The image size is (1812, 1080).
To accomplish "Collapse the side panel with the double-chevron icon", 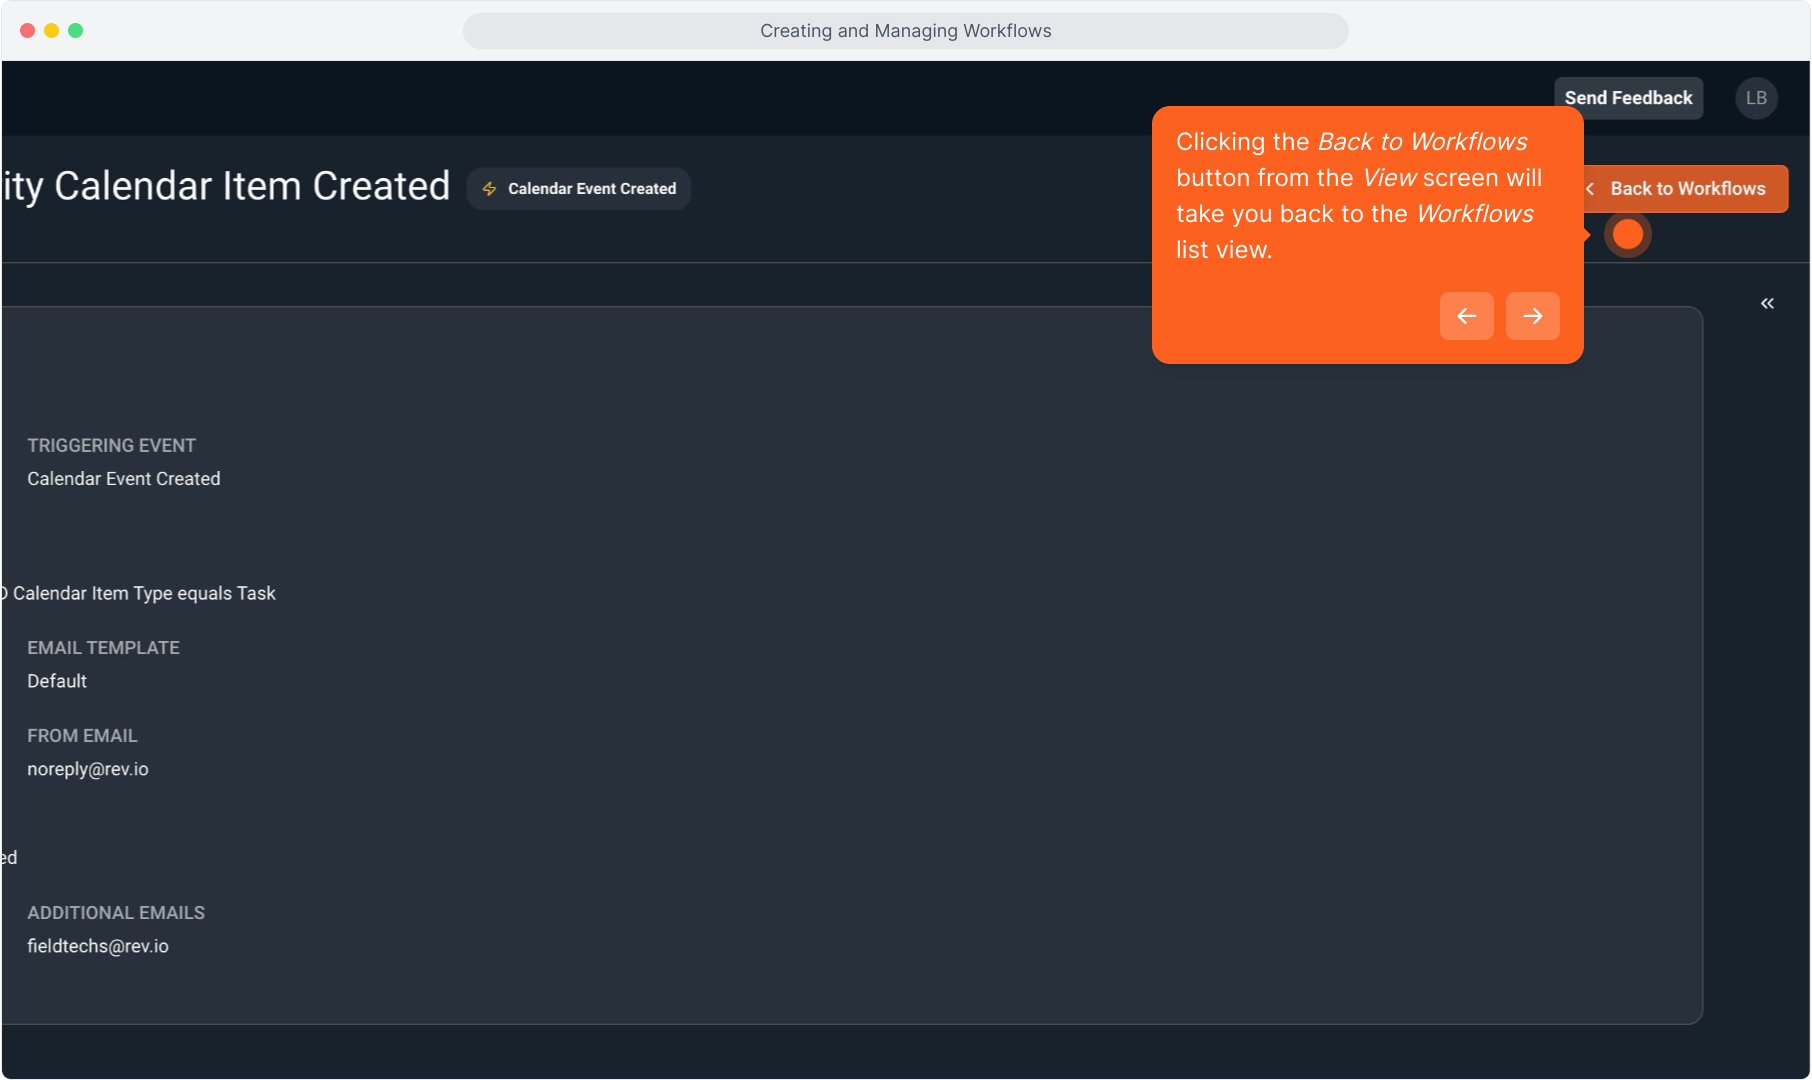I will pos(1767,303).
